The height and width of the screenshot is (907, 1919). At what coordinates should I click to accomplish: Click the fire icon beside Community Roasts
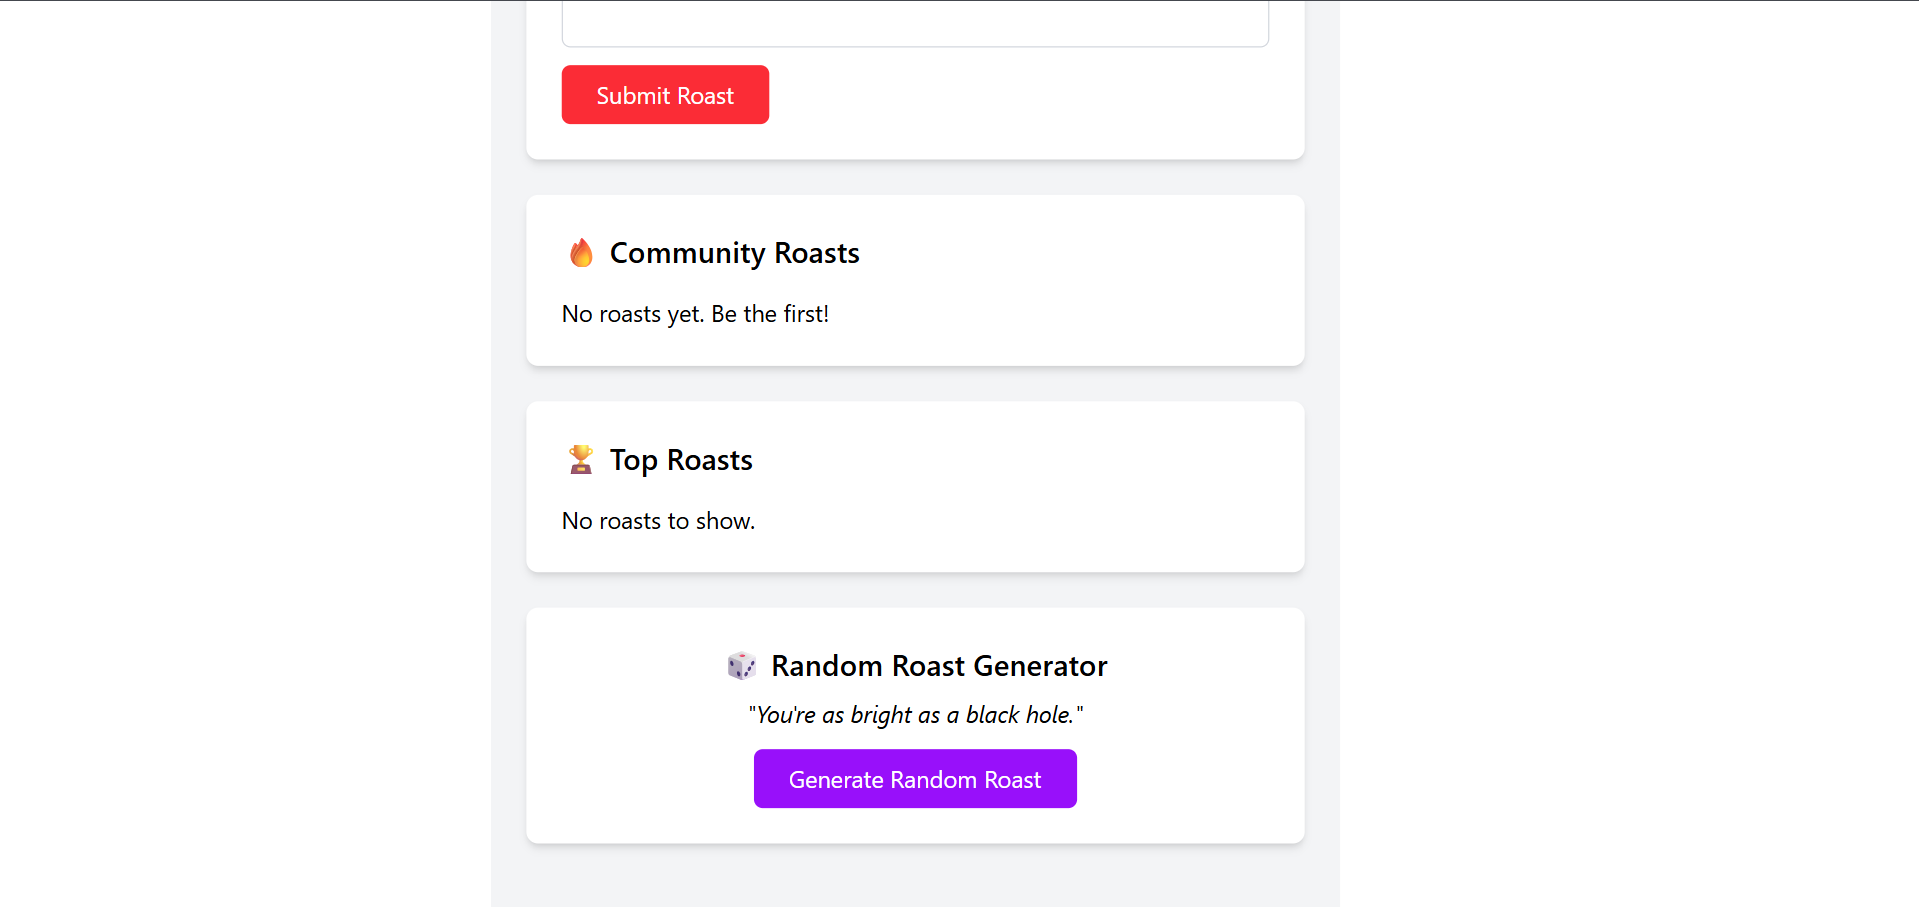click(x=581, y=253)
